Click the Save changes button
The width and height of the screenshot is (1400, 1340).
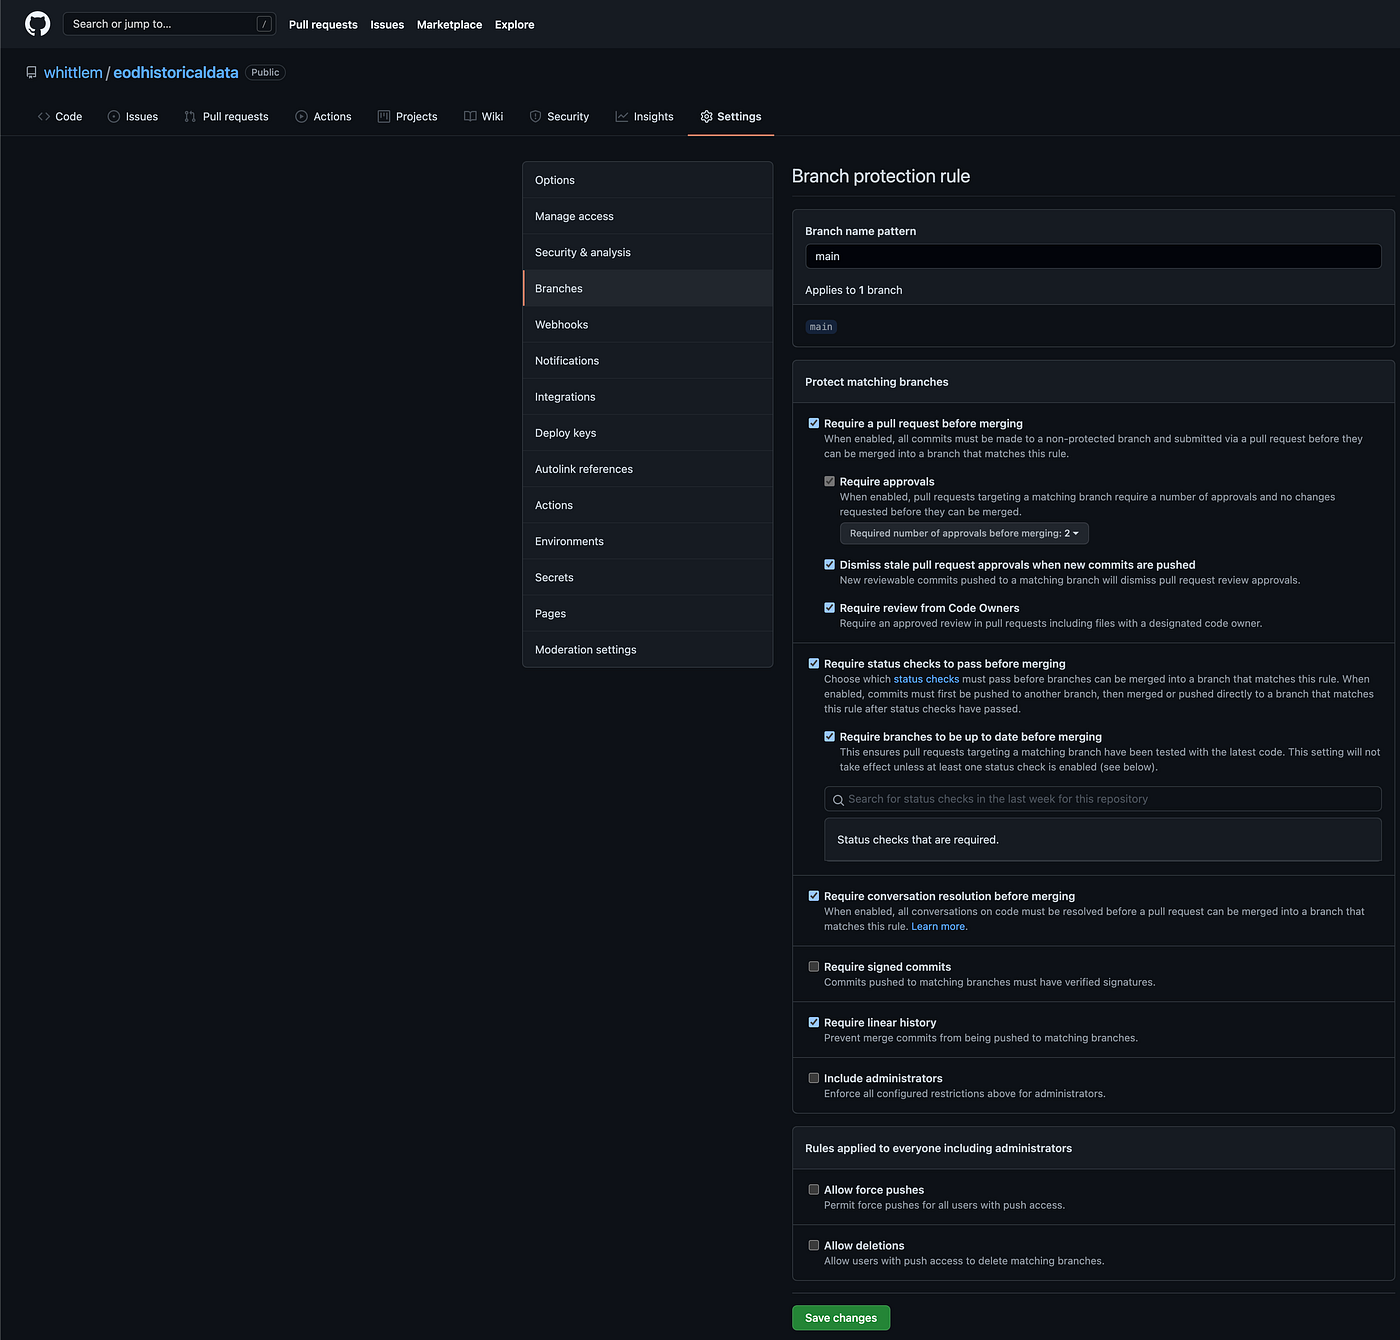click(841, 1318)
